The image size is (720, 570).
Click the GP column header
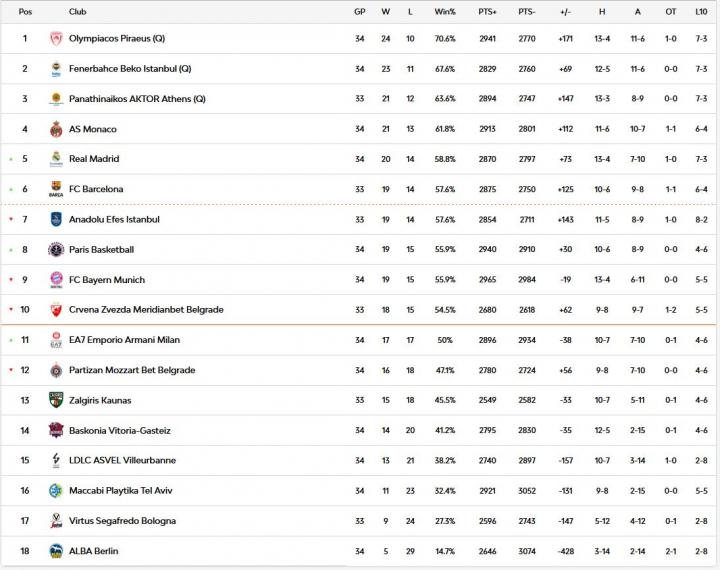[360, 12]
